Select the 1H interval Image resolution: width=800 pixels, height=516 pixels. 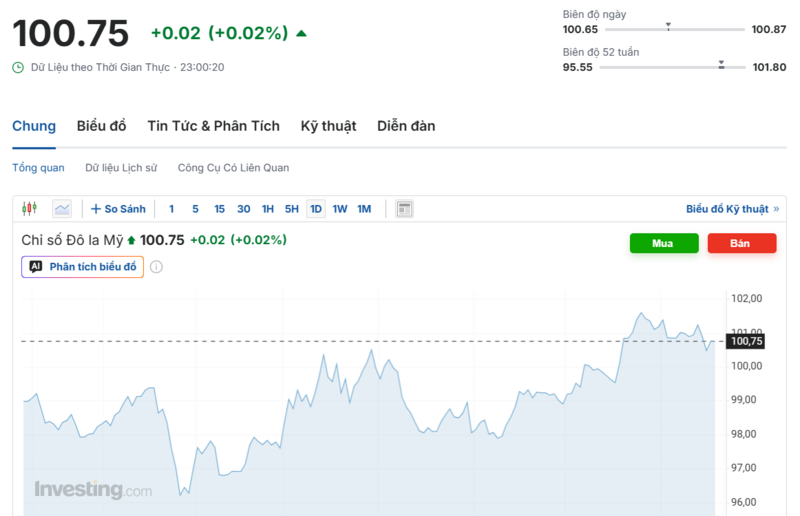[268, 209]
